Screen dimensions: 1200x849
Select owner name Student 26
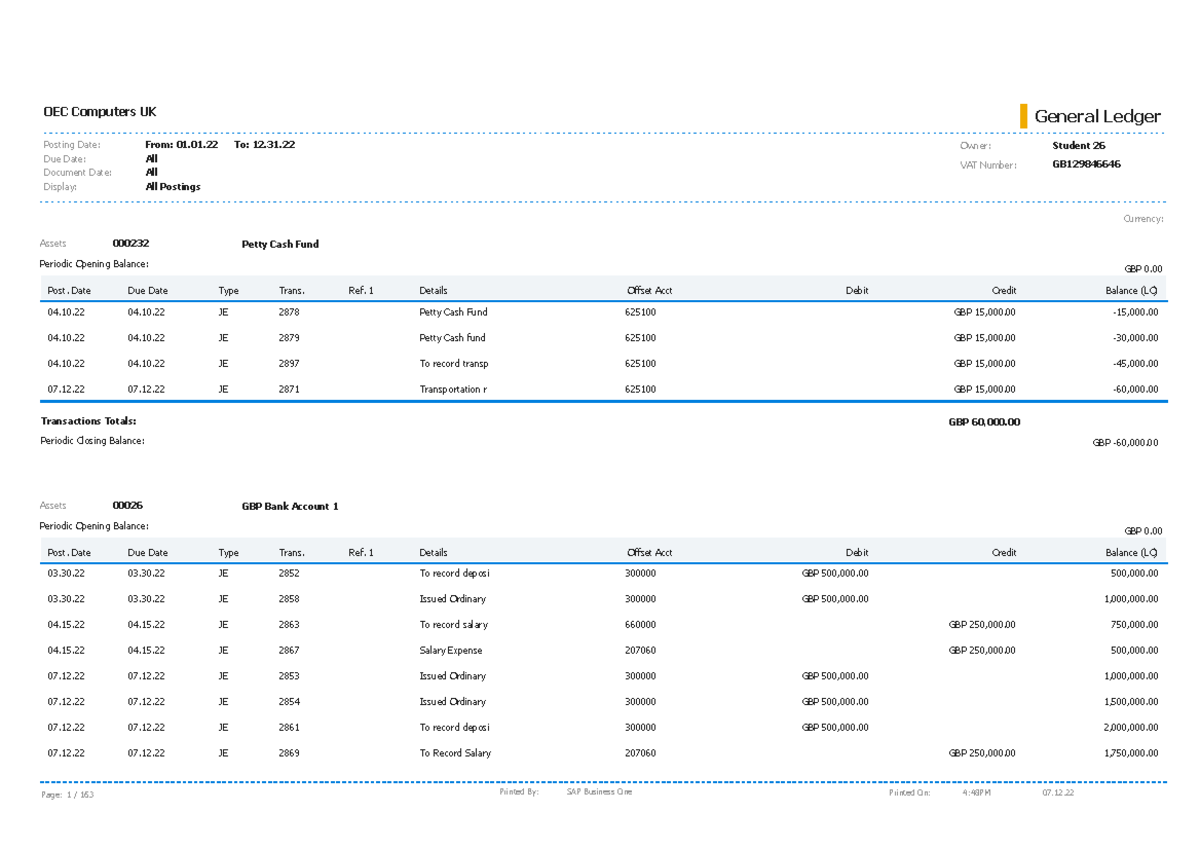(x=1078, y=144)
